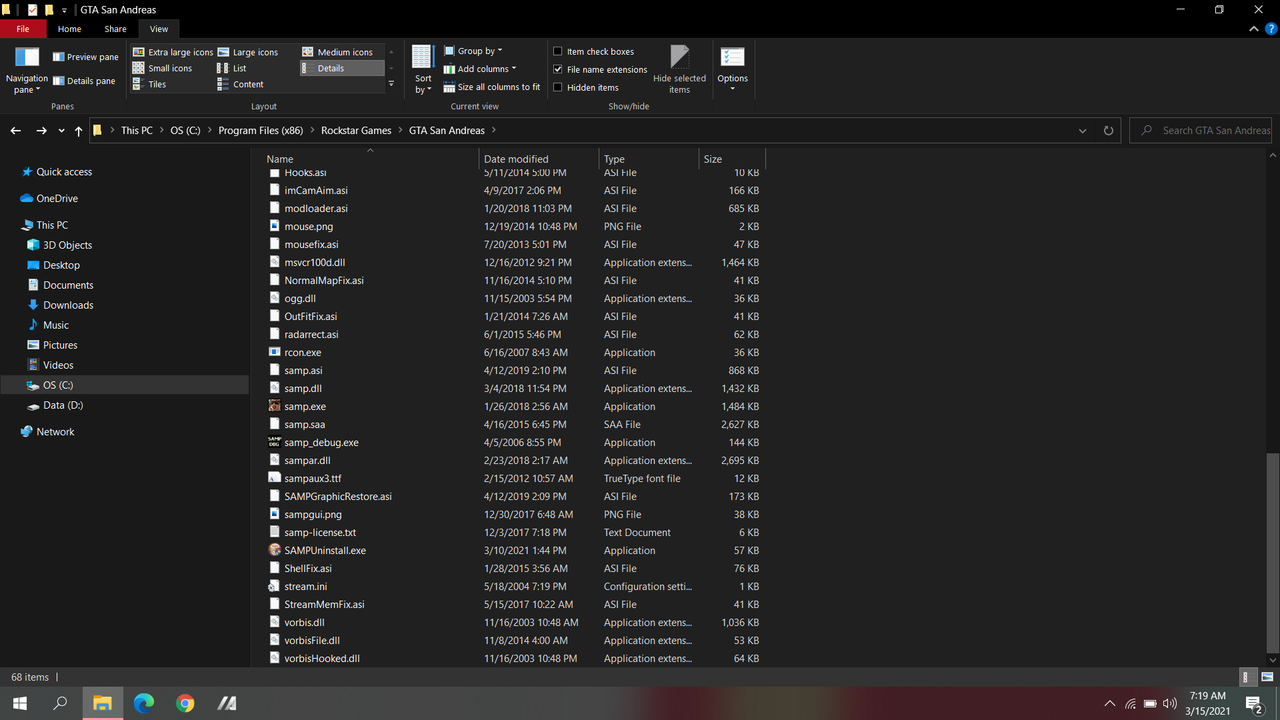Open Data (D:) drive in sidebar
This screenshot has height=720, width=1280.
tap(62, 405)
